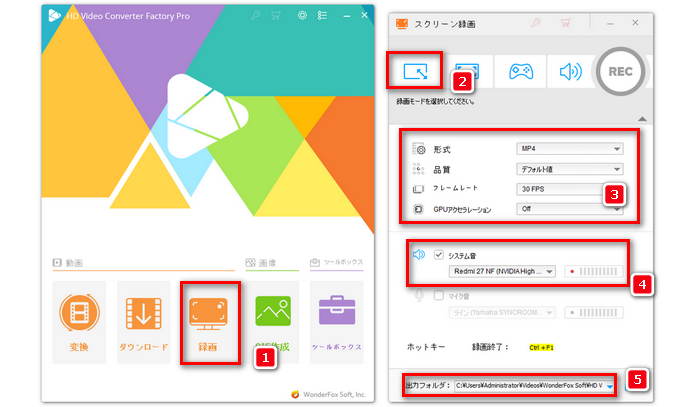
Task: Click the 出力フォルダ output path field
Action: (534, 385)
